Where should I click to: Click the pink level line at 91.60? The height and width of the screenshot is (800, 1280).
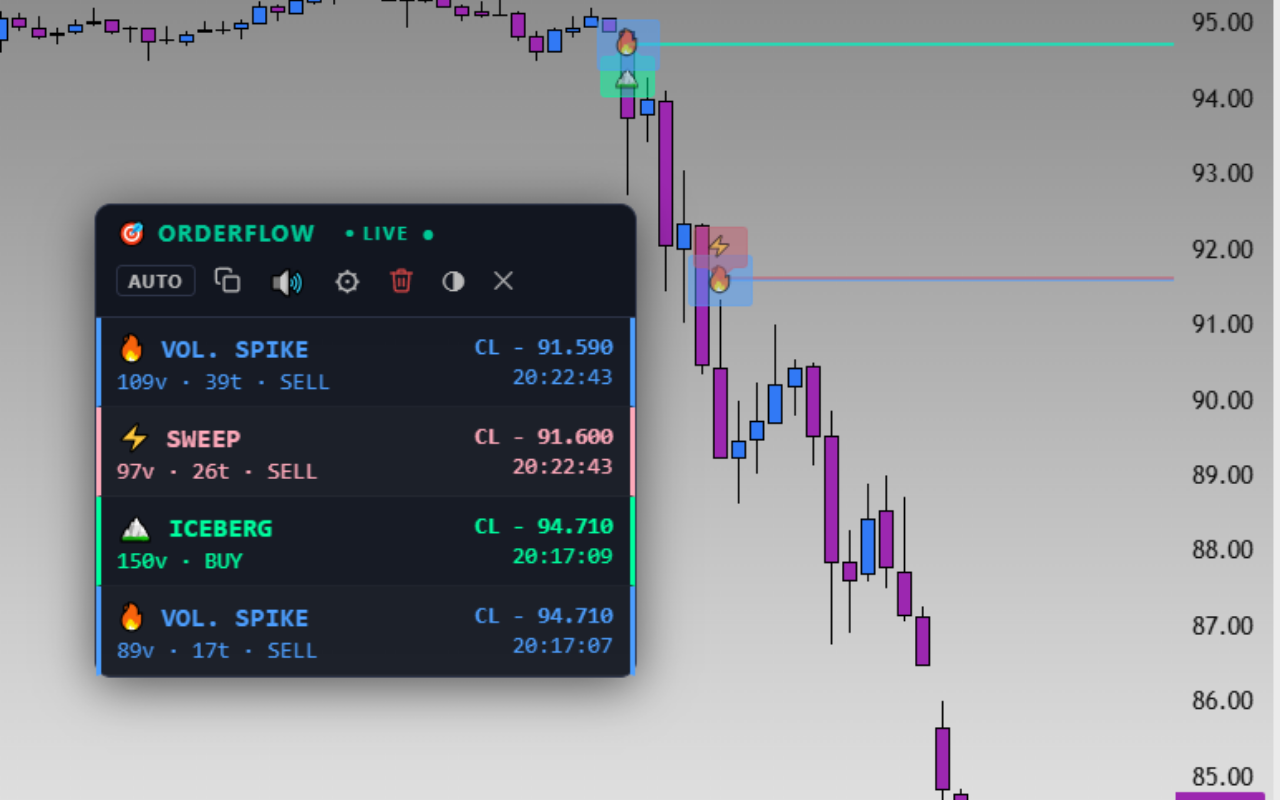963,278
